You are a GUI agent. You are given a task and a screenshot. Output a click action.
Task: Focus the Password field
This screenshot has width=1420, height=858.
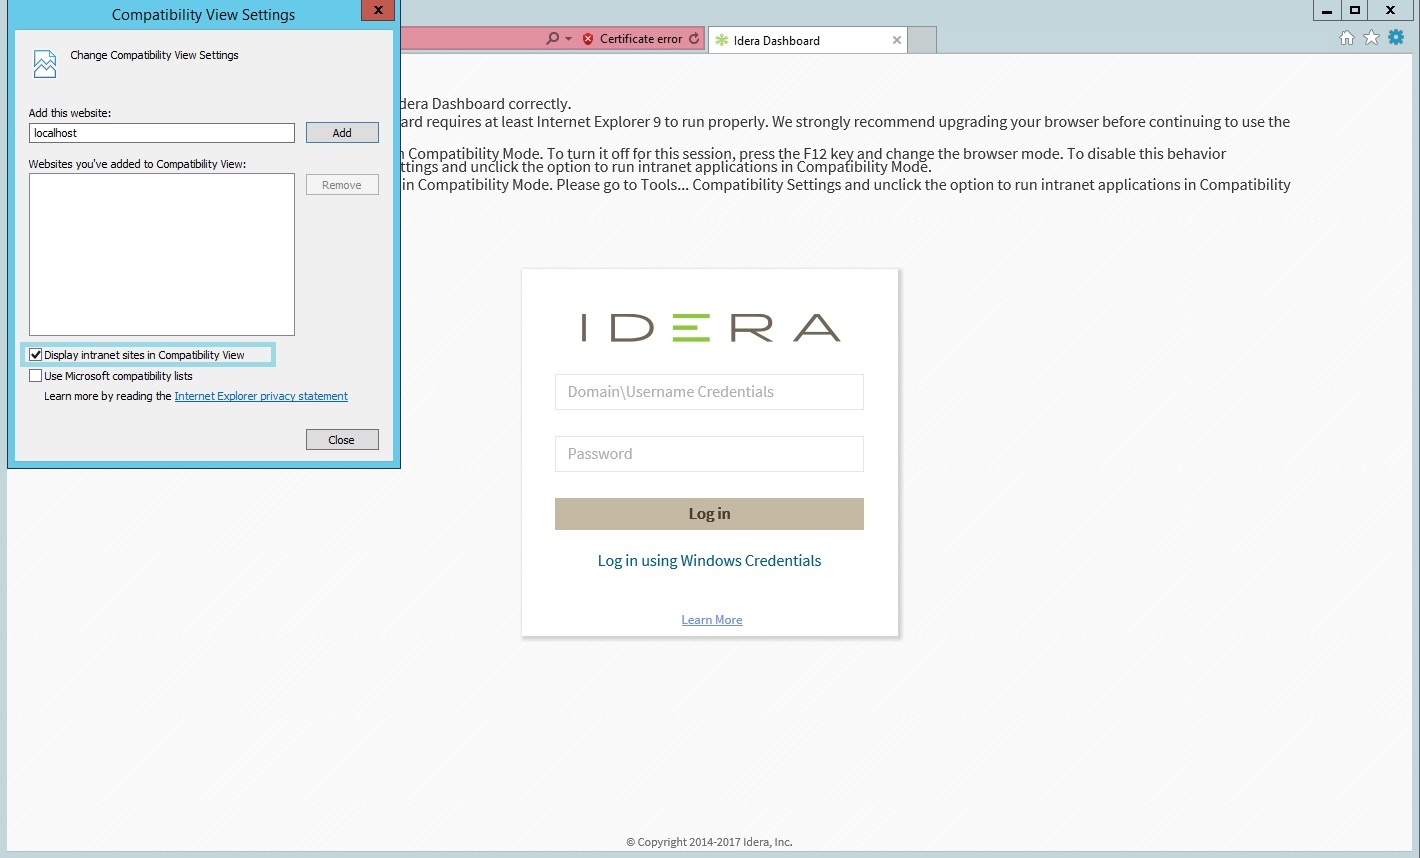click(x=709, y=454)
